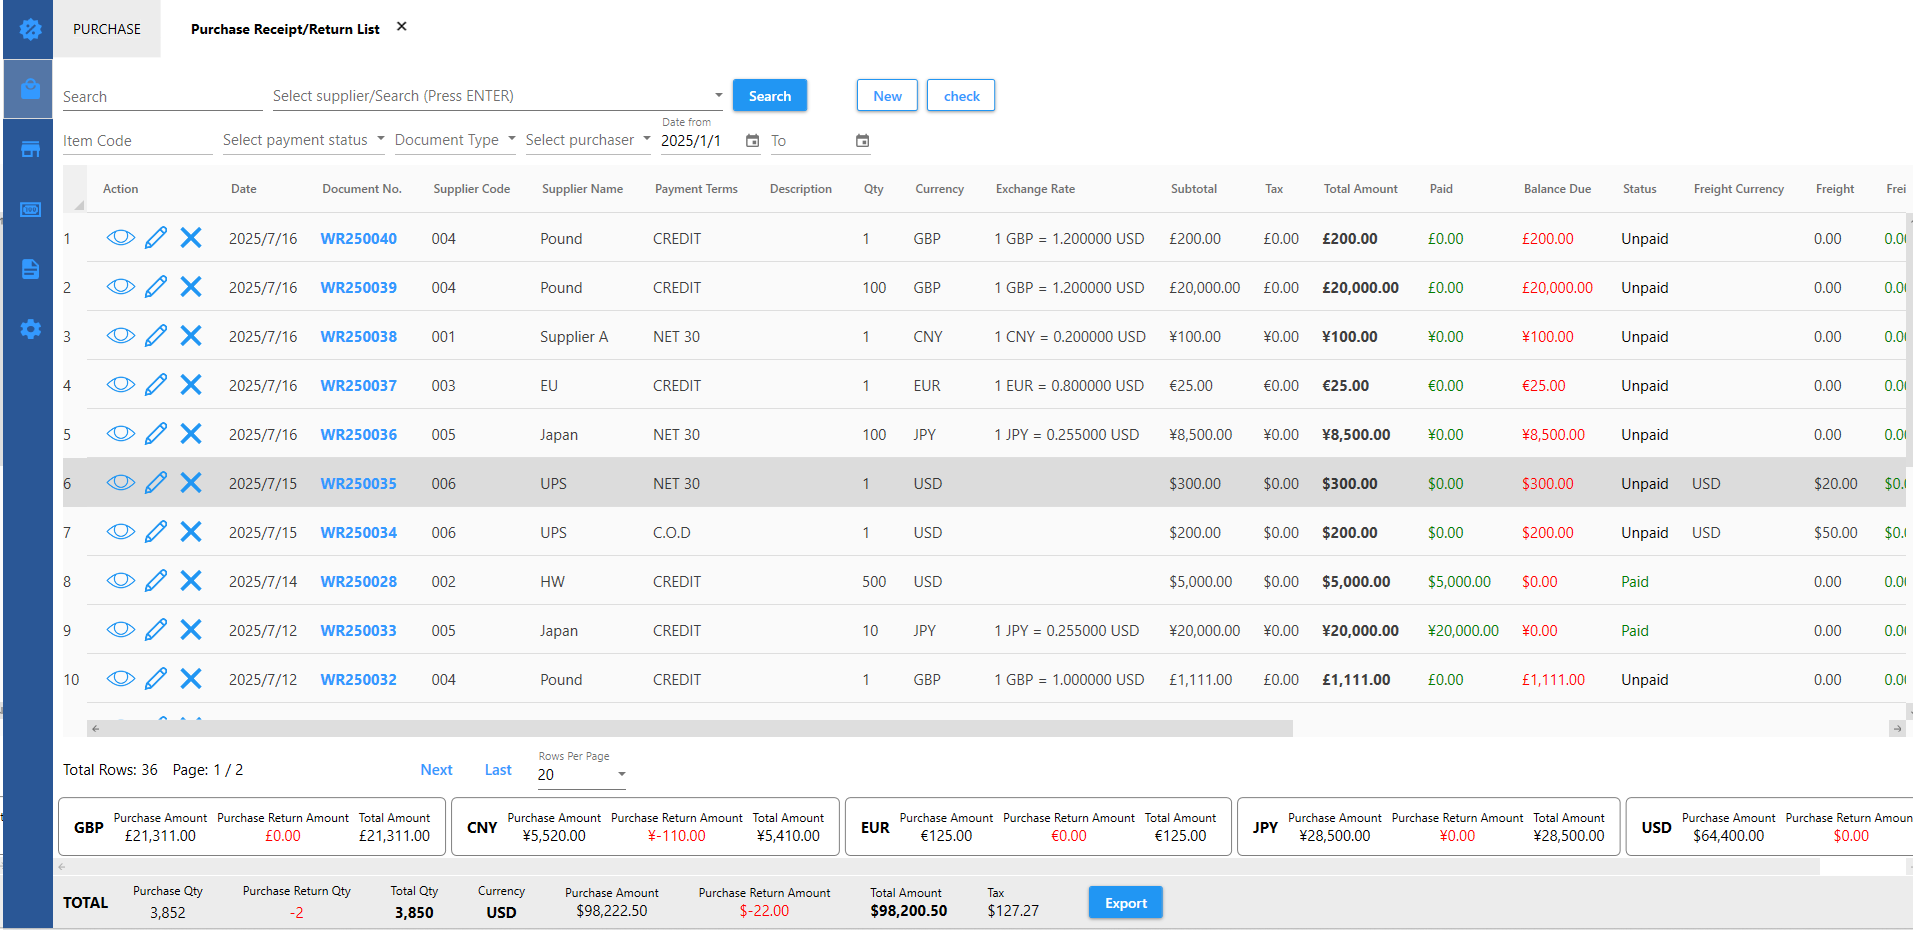The height and width of the screenshot is (930, 1913).
Task: Open the Date from calendar picker
Action: tap(753, 141)
